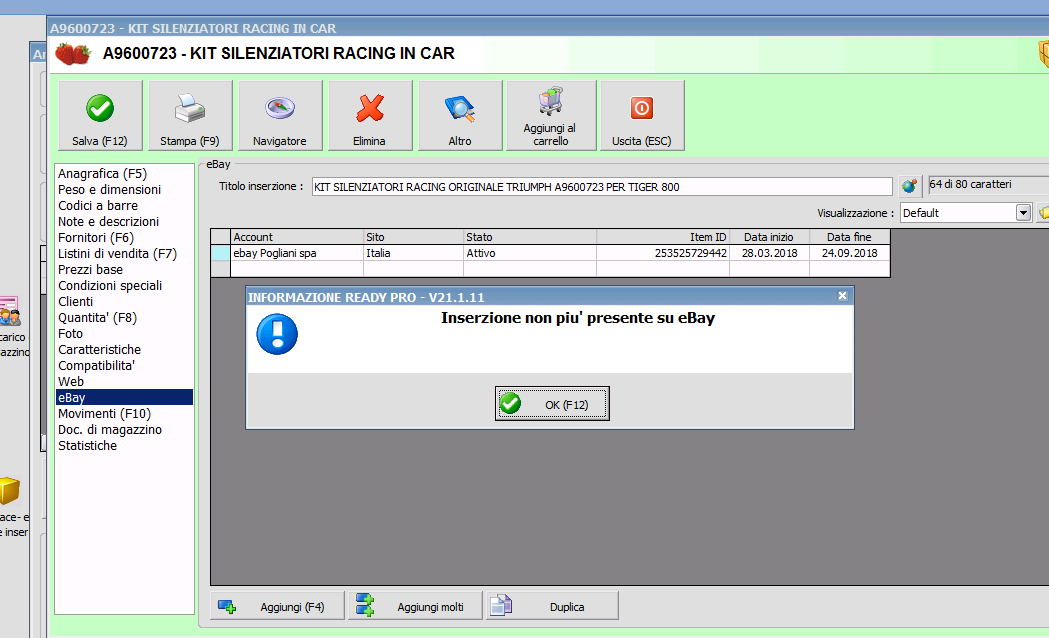The width and height of the screenshot is (1049, 638).
Task: Click the Uscita (ESC) exit button
Action: [642, 116]
